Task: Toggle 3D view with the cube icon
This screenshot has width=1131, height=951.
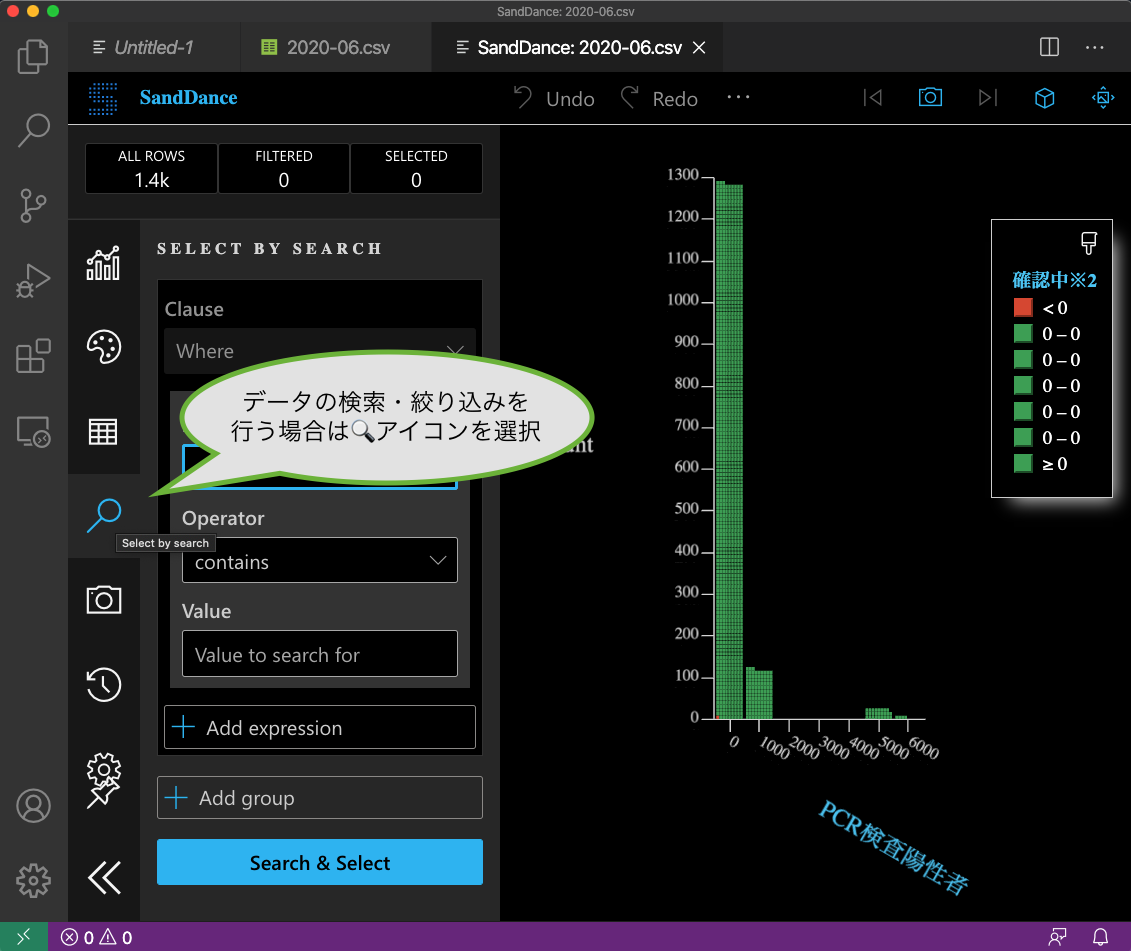Action: click(1044, 97)
